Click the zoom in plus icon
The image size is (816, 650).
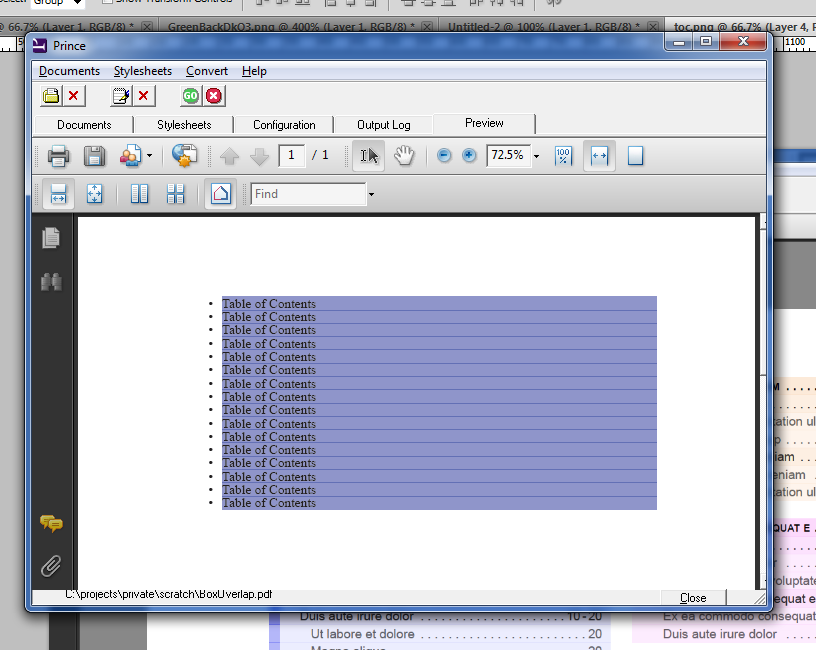point(469,156)
